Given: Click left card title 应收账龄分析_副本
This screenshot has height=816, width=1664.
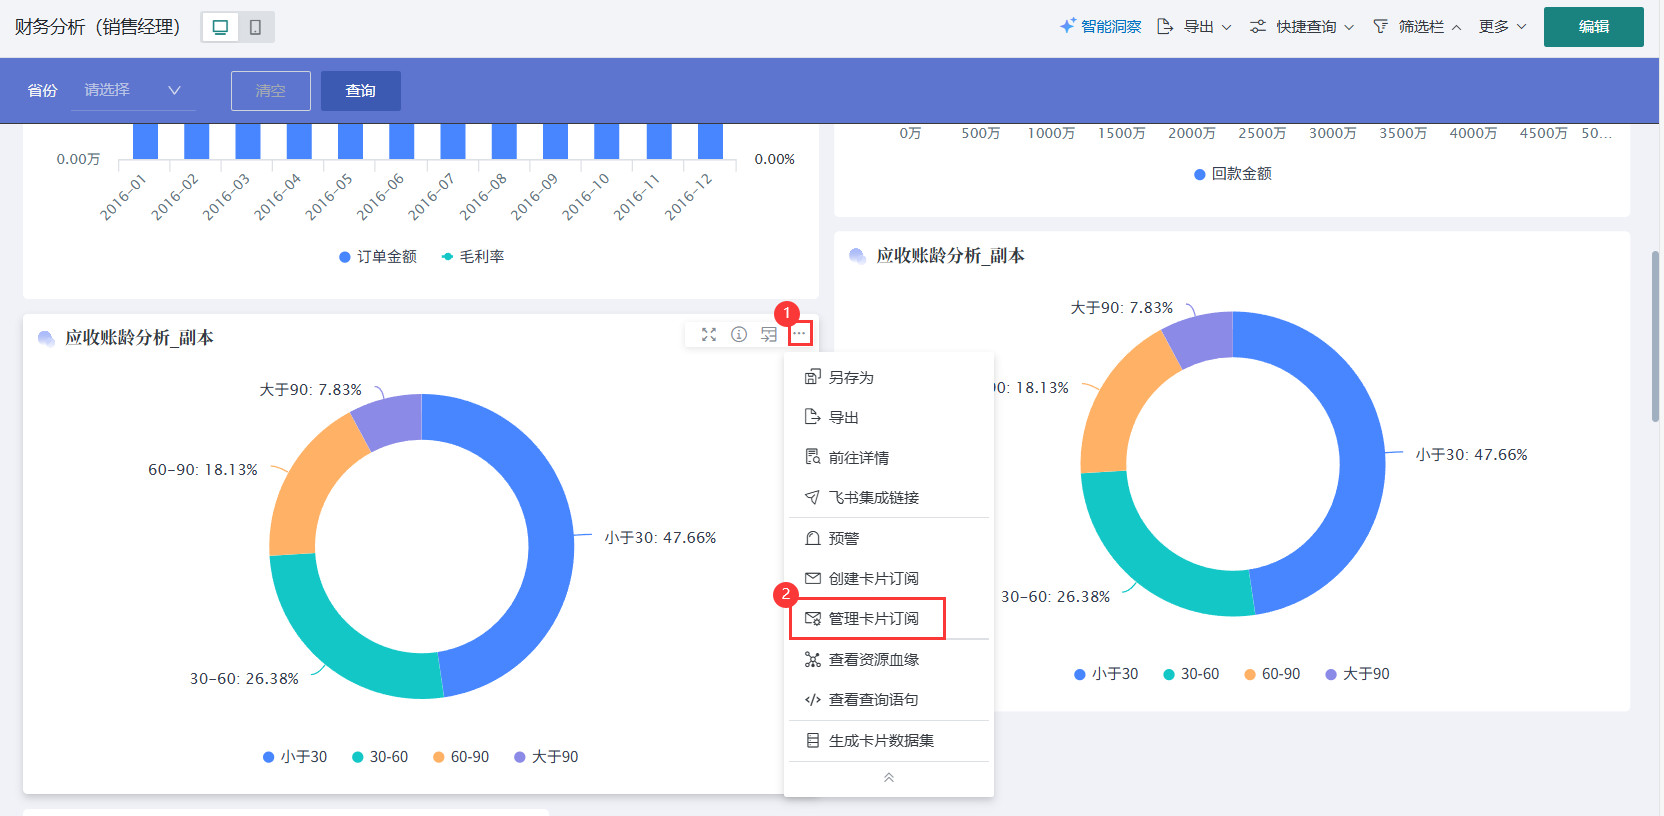Looking at the screenshot, I should click(139, 338).
